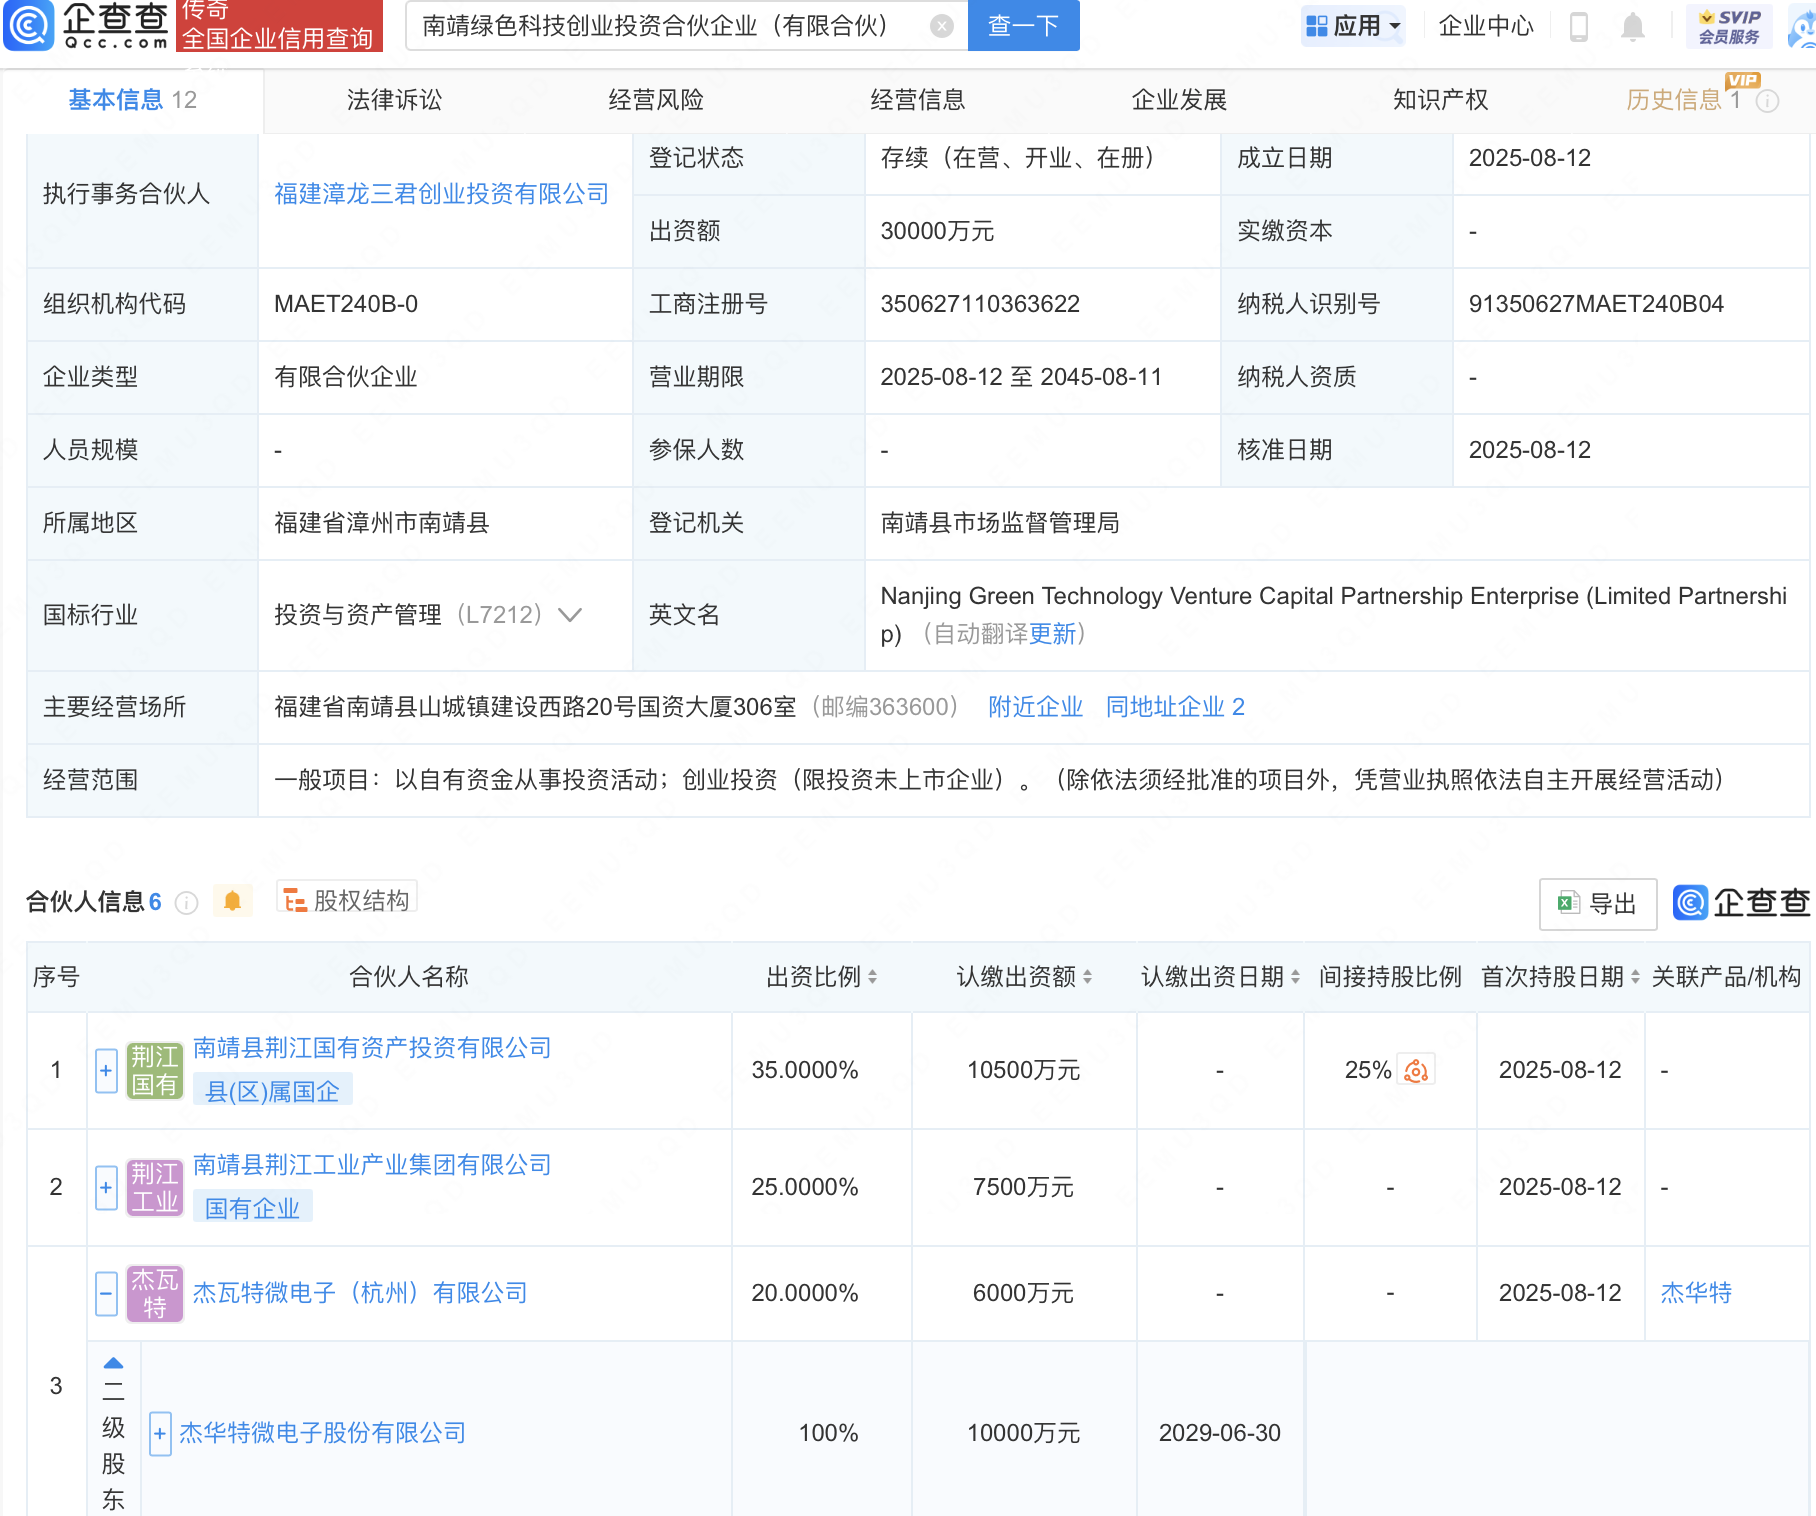
Task: Click info icon next to 历史信息
Action: click(1768, 101)
